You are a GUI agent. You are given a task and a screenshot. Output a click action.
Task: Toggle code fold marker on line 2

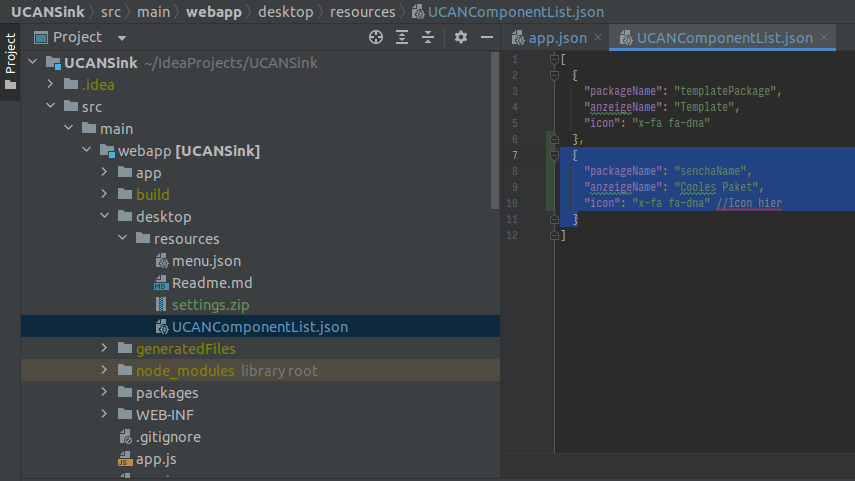pos(555,75)
